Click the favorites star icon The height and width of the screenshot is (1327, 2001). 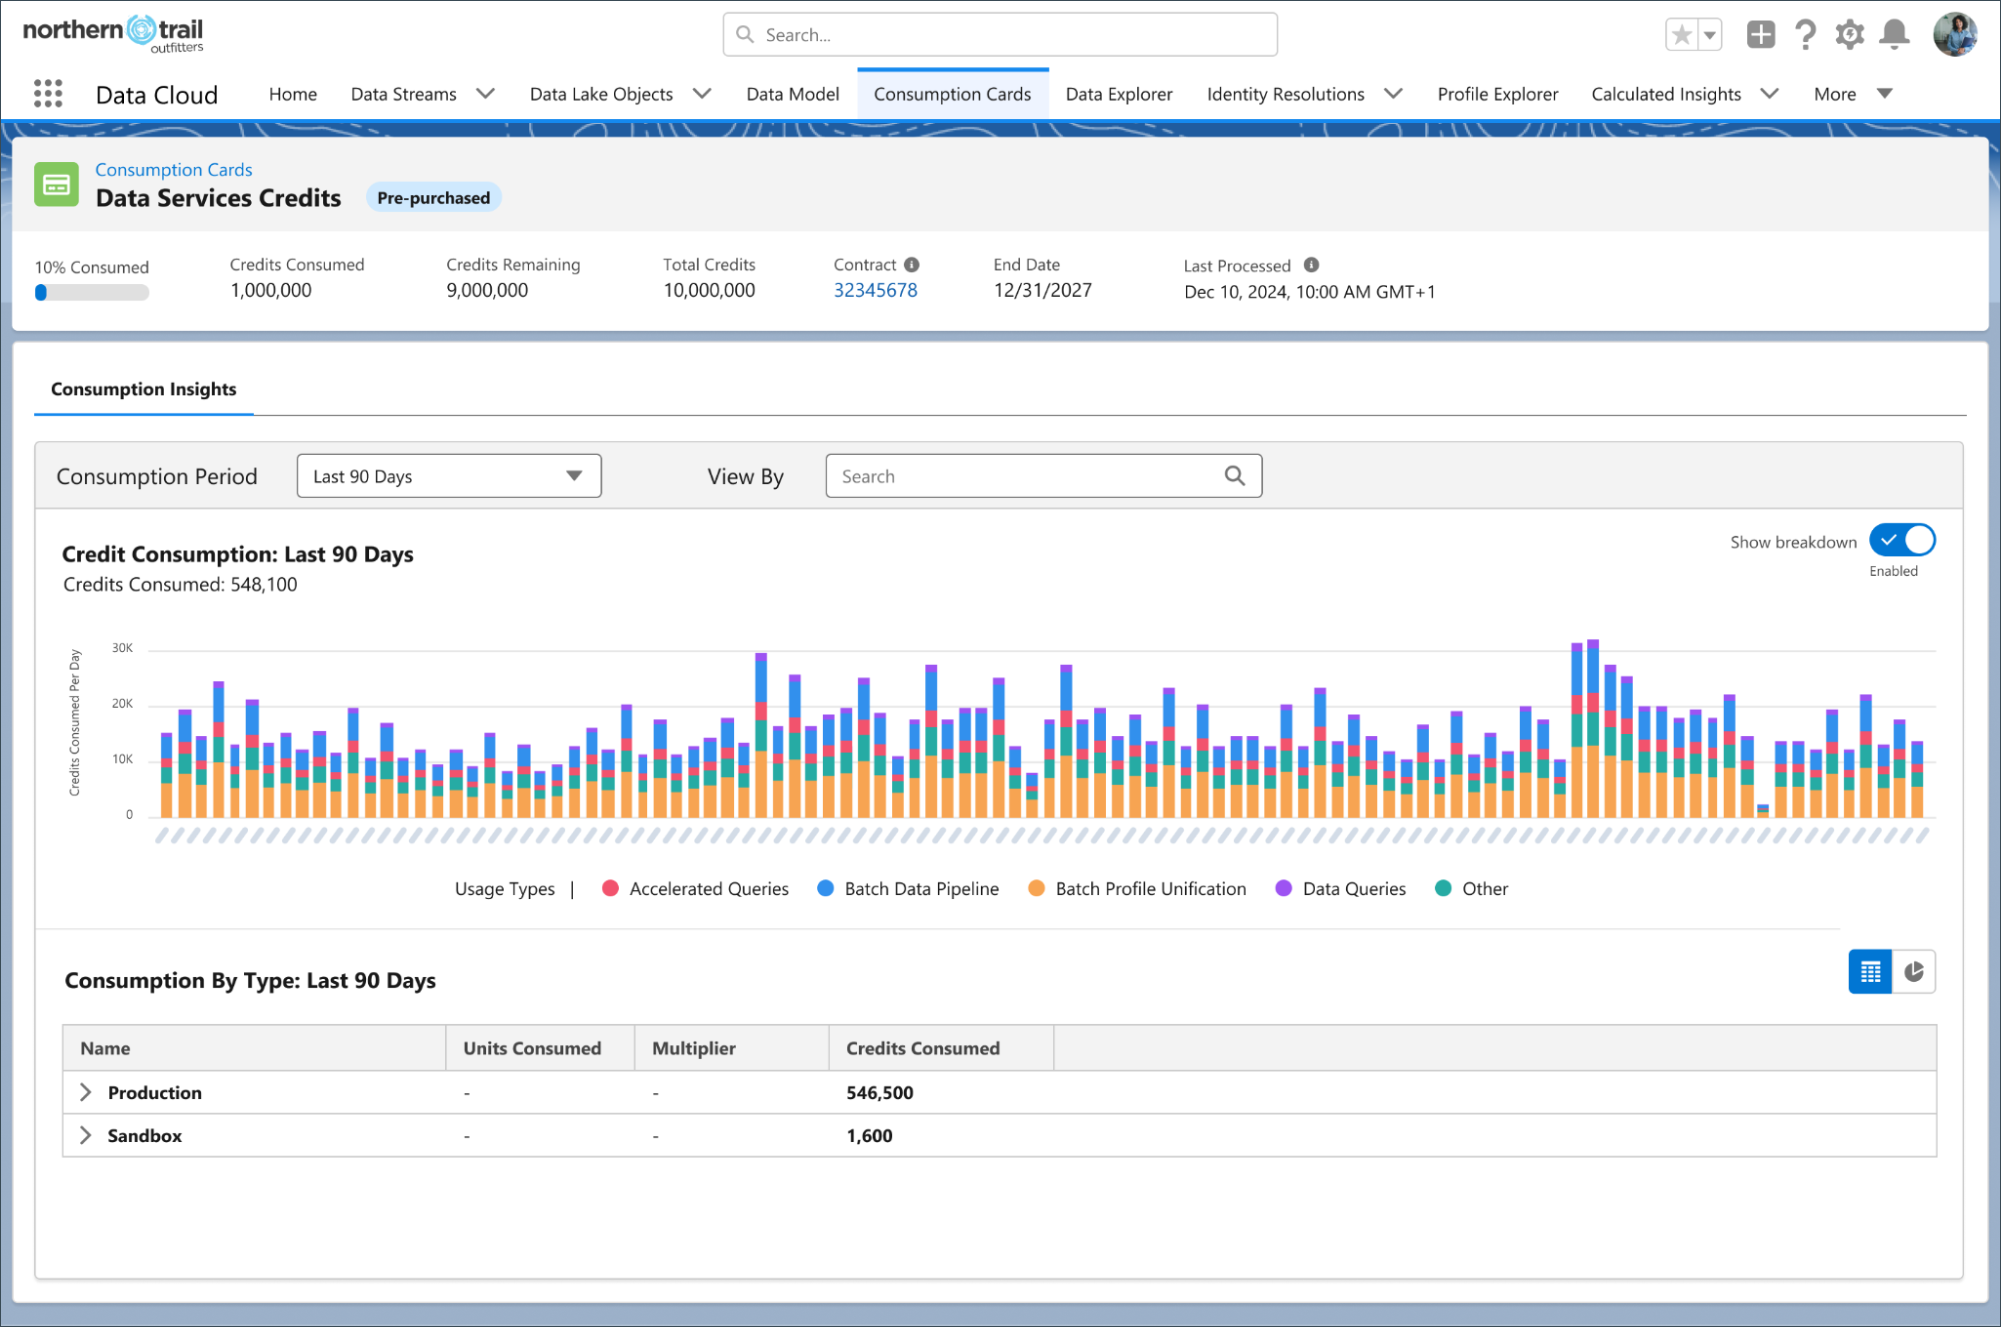pyautogui.click(x=1682, y=35)
